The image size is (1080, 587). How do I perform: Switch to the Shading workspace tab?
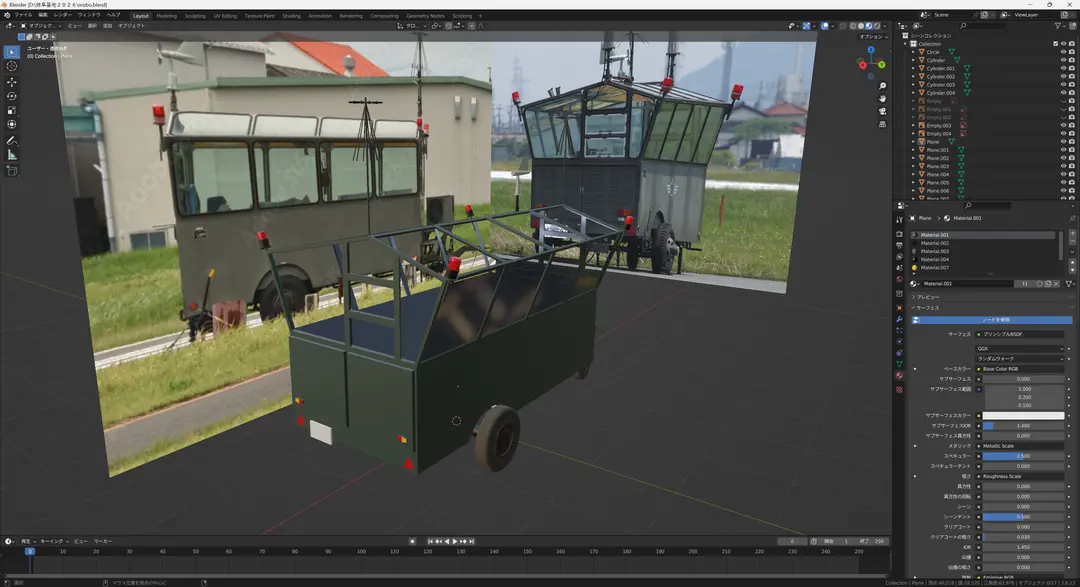pyautogui.click(x=291, y=16)
